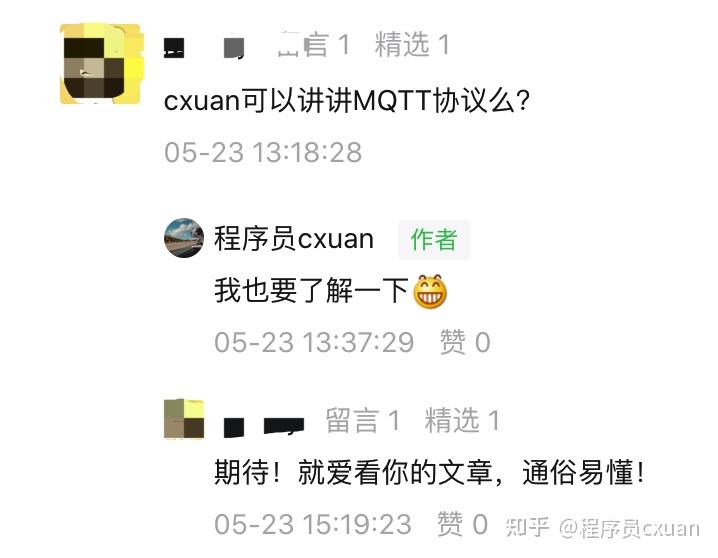
Task: Click the grinning emoji in author's reply
Action: tap(430, 291)
